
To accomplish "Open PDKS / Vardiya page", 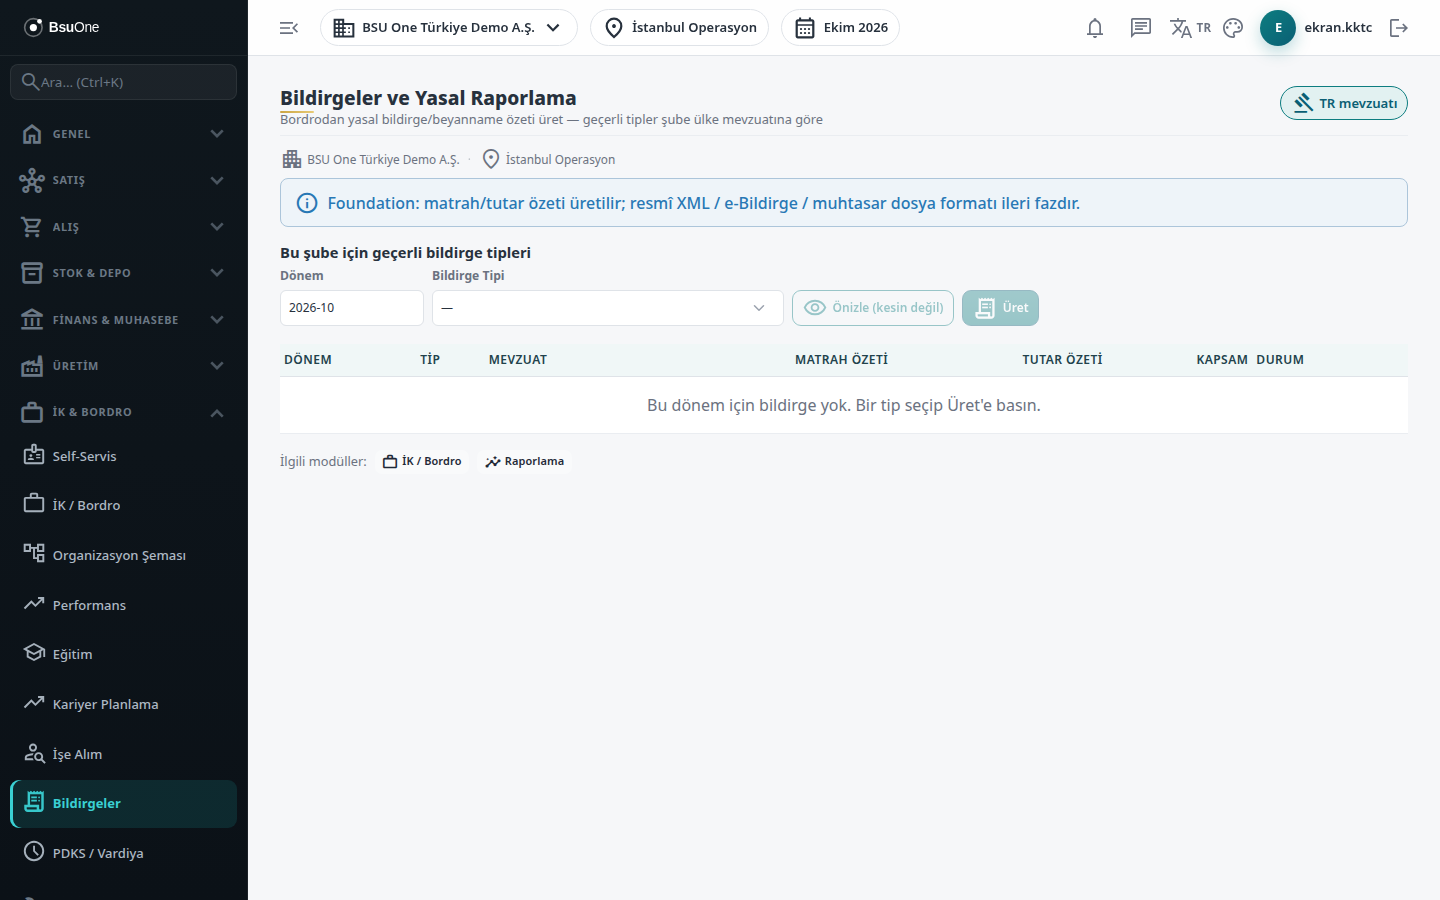I will [124, 853].
